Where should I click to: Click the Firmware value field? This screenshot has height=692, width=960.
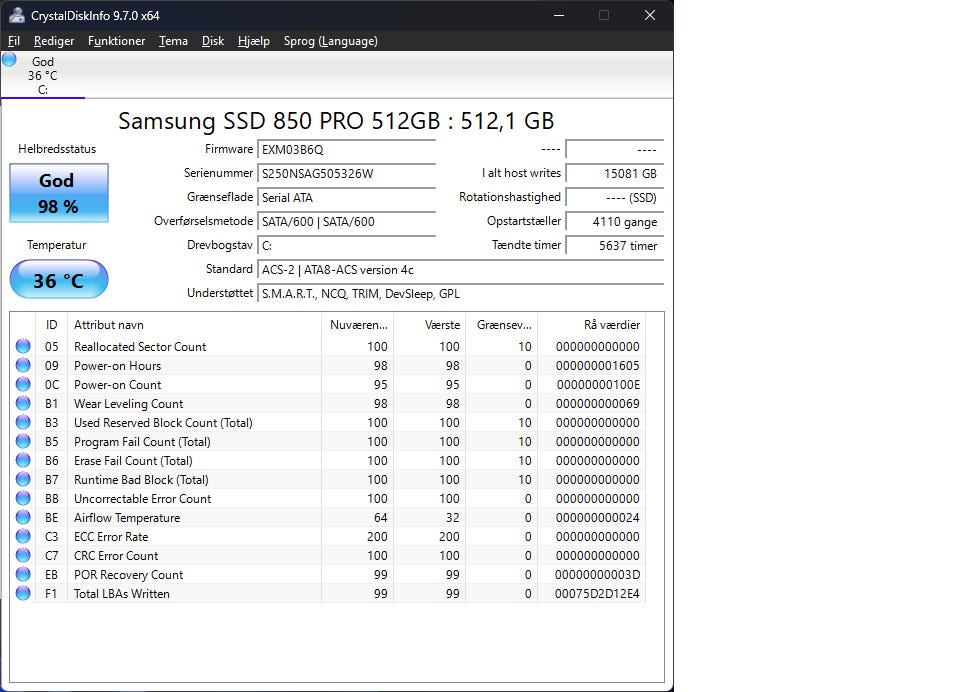[x=346, y=150]
